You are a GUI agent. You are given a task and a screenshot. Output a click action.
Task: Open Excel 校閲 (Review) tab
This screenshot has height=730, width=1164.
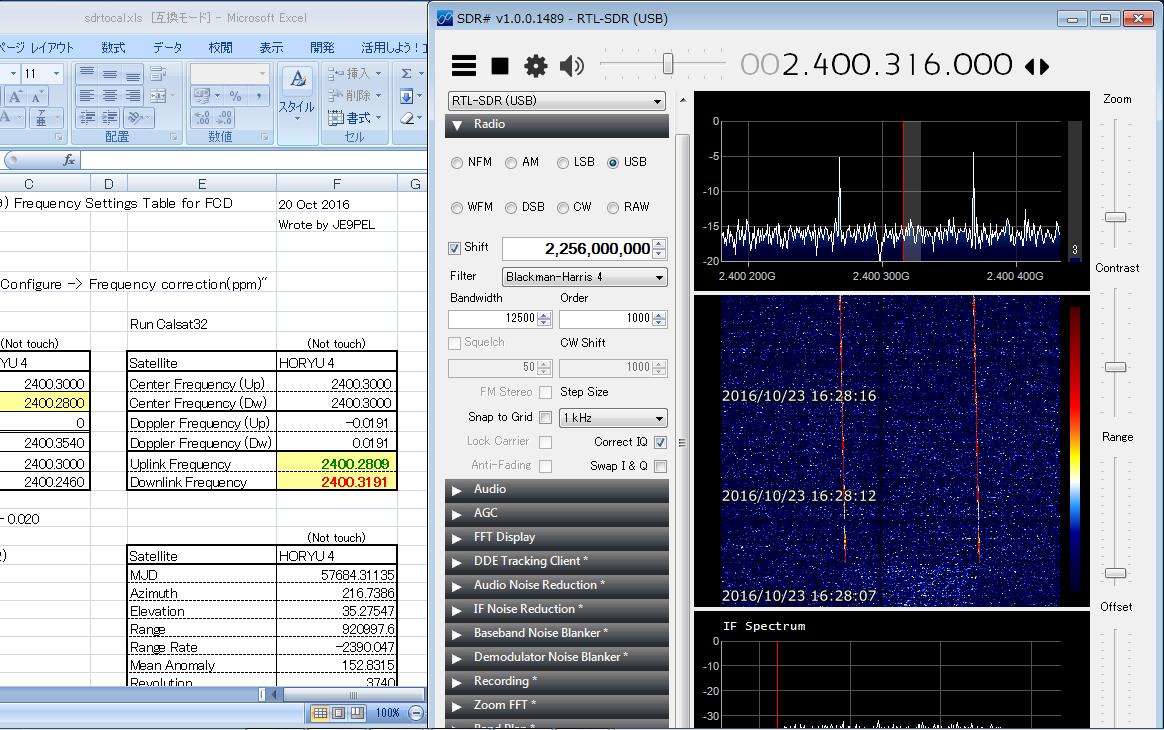(220, 48)
